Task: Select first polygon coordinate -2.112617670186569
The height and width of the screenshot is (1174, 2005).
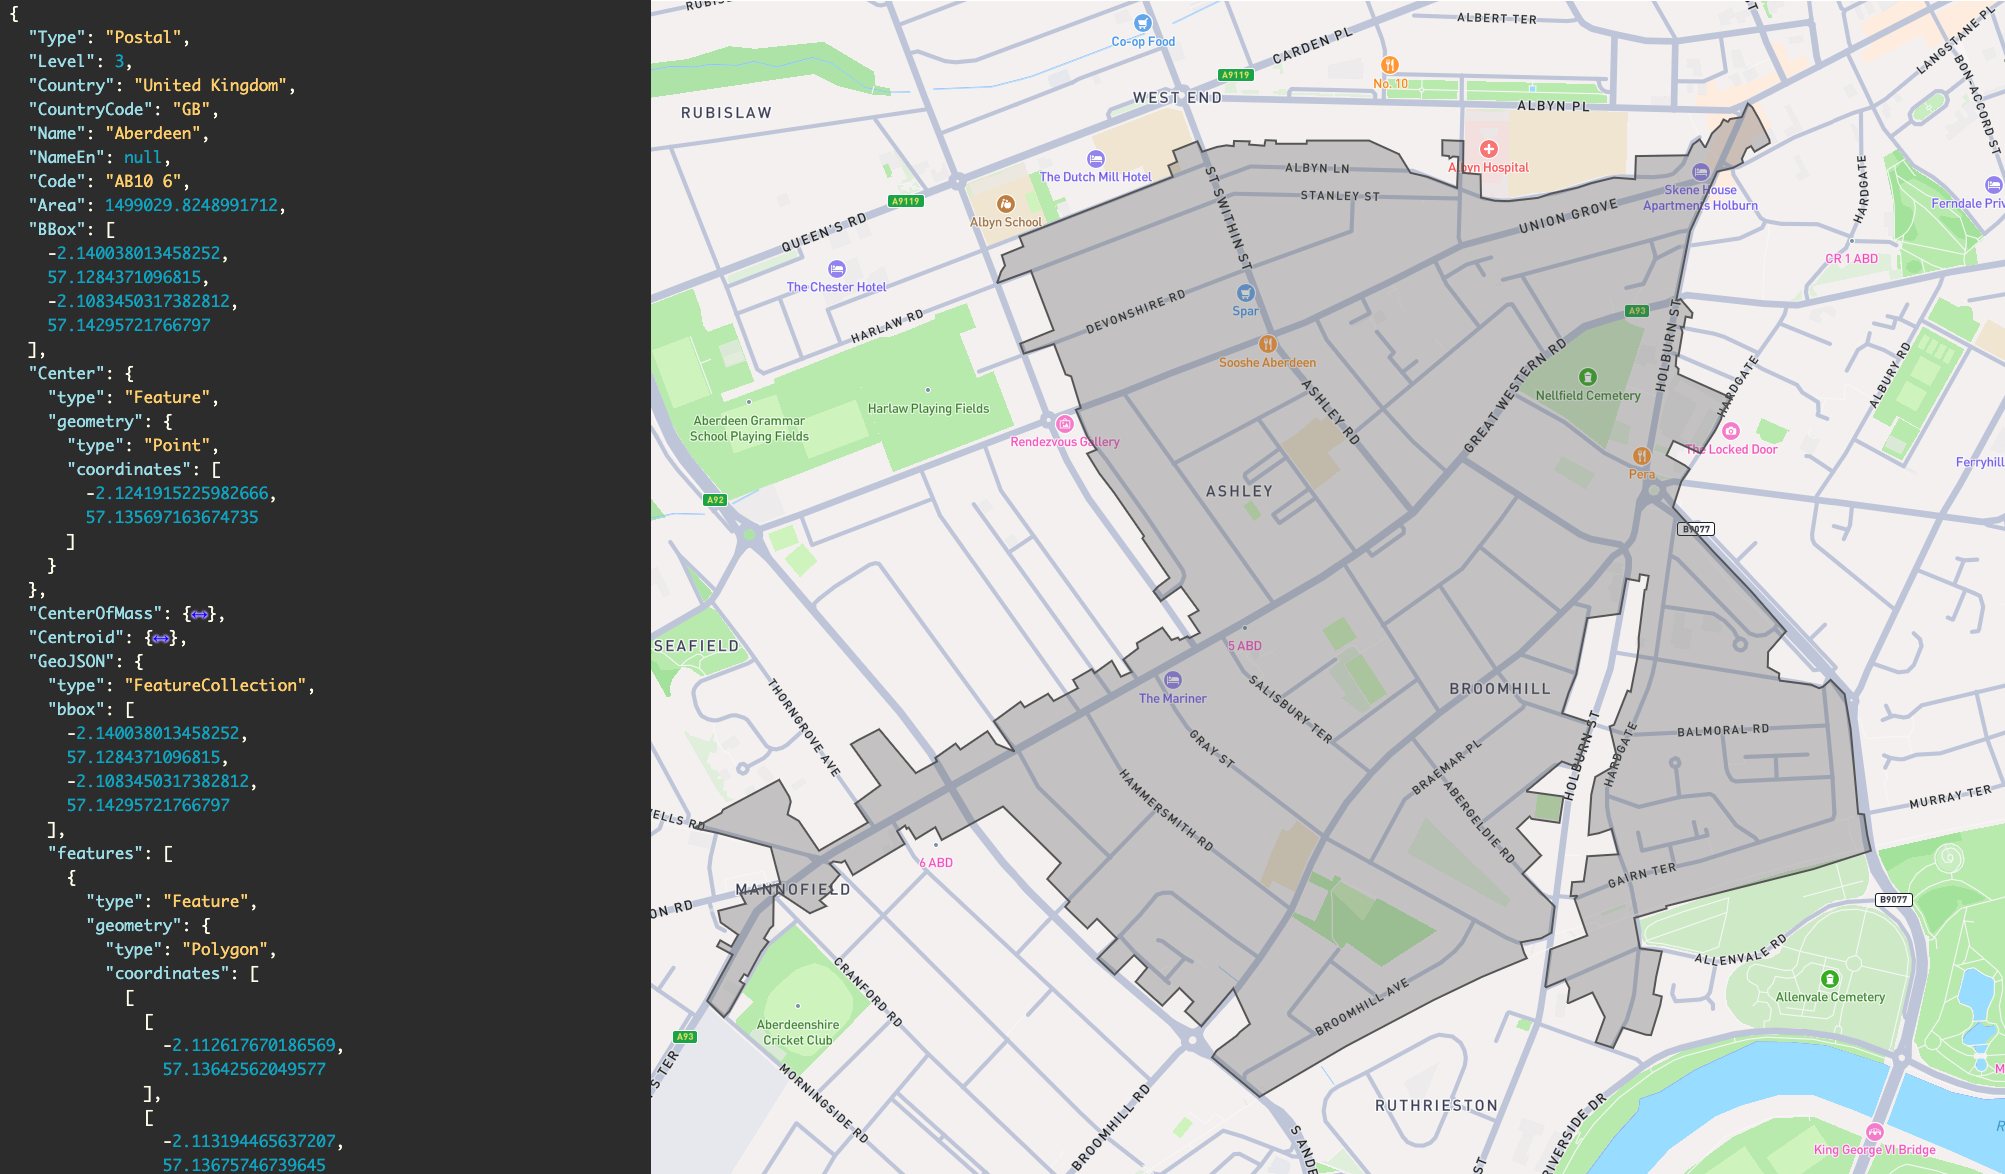Action: pyautogui.click(x=249, y=1046)
